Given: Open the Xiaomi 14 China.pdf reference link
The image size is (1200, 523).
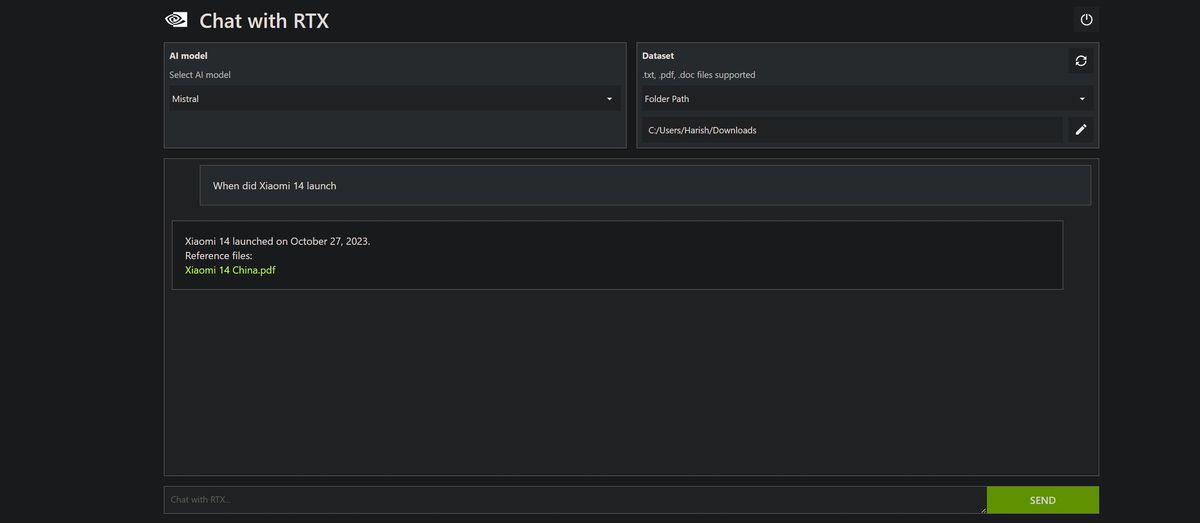Looking at the screenshot, I should point(230,270).
